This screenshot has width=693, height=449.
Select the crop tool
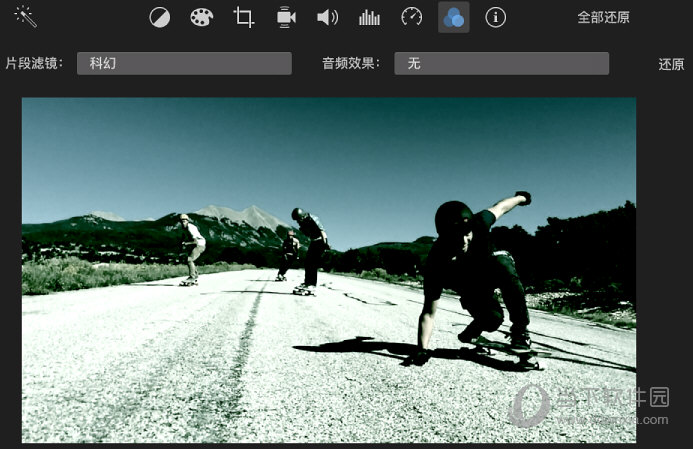pyautogui.click(x=244, y=18)
